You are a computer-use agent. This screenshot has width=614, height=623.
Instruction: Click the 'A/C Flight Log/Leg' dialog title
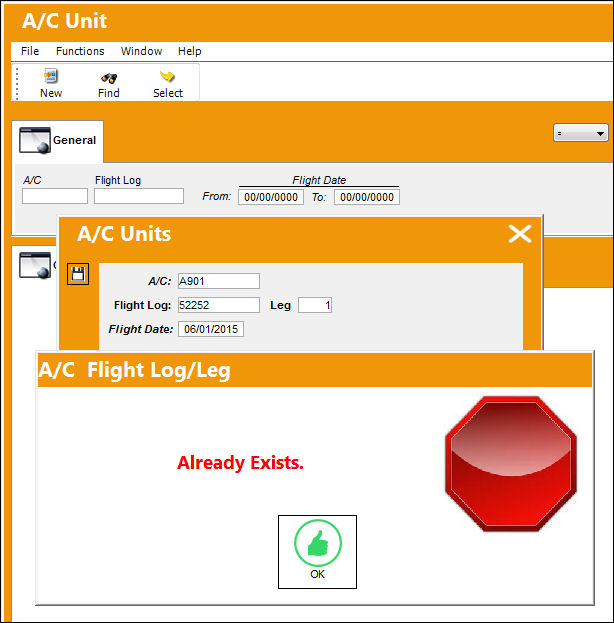point(134,370)
